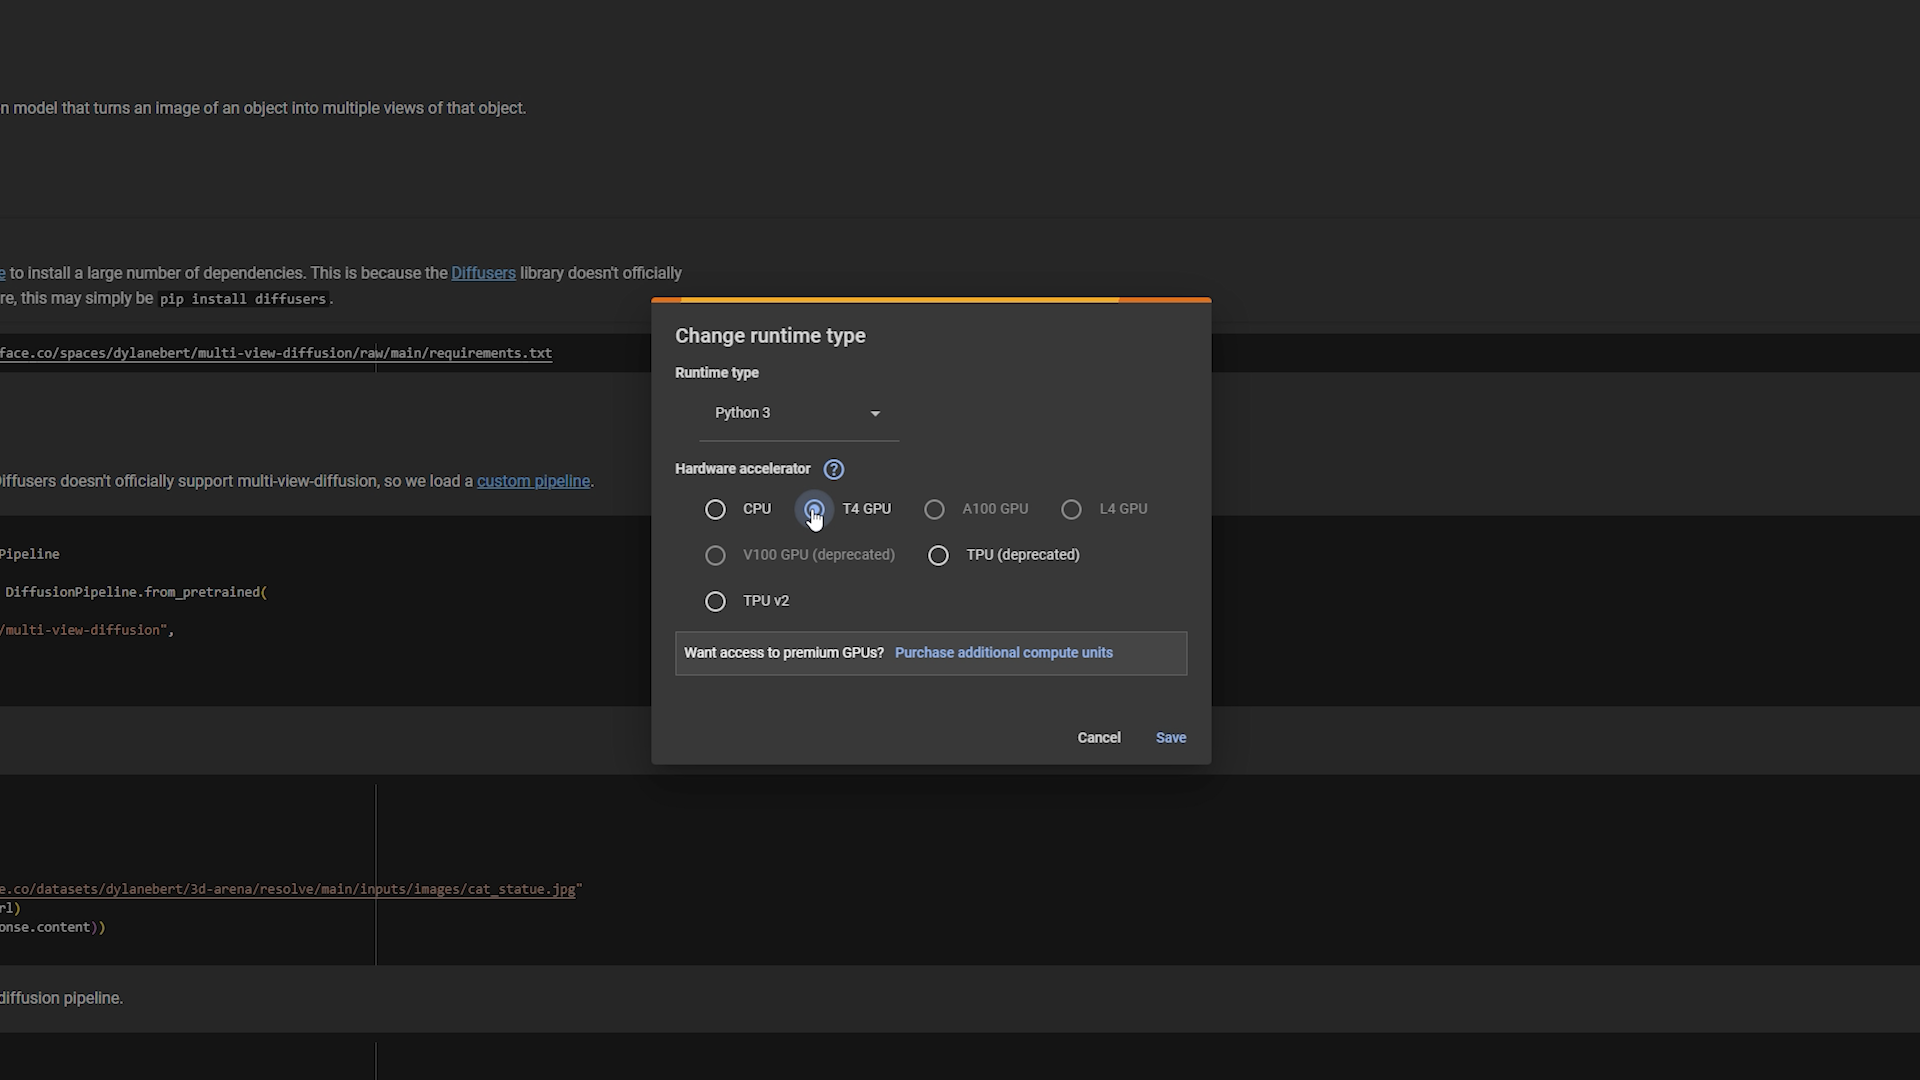Select the A100 GPU accelerator

pos(934,509)
